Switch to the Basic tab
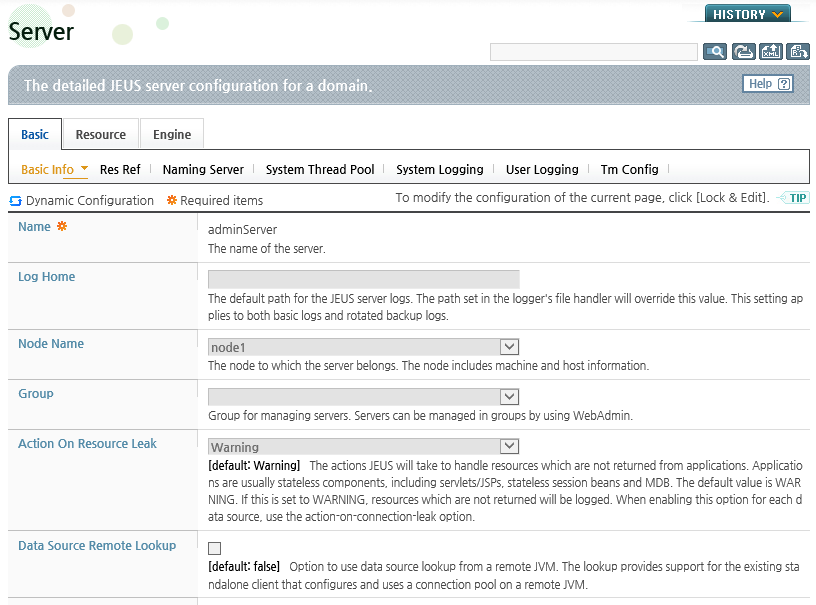The image size is (816, 605). tap(35, 134)
